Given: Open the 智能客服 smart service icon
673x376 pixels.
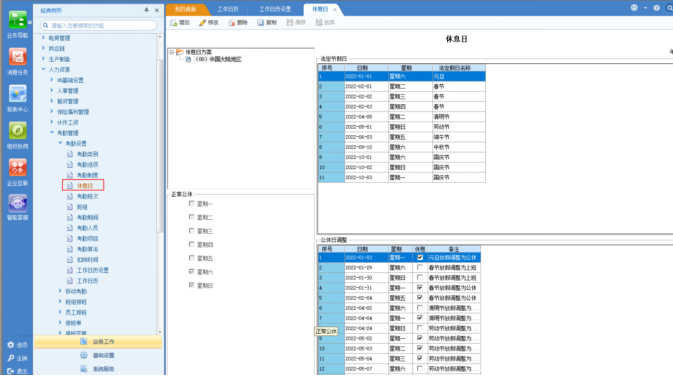Looking at the screenshot, I should [x=18, y=203].
